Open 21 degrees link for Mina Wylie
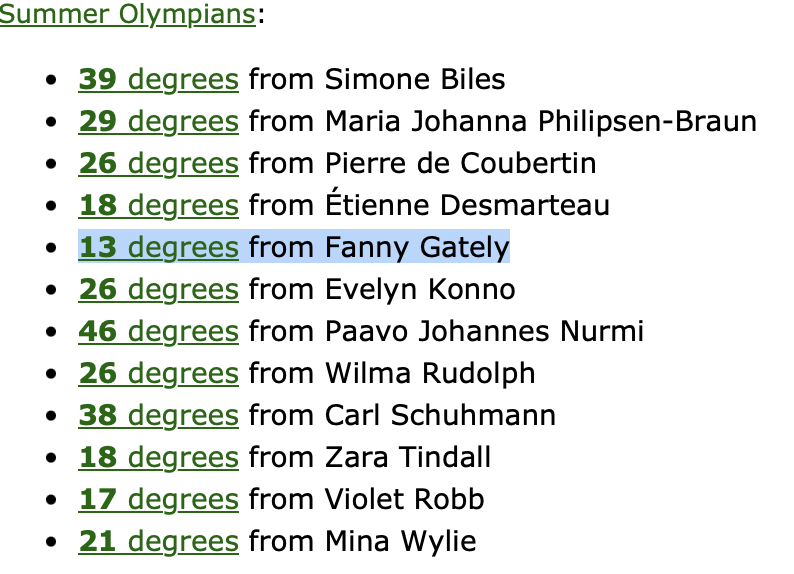Viewport: 794px width, 574px height. (158, 542)
